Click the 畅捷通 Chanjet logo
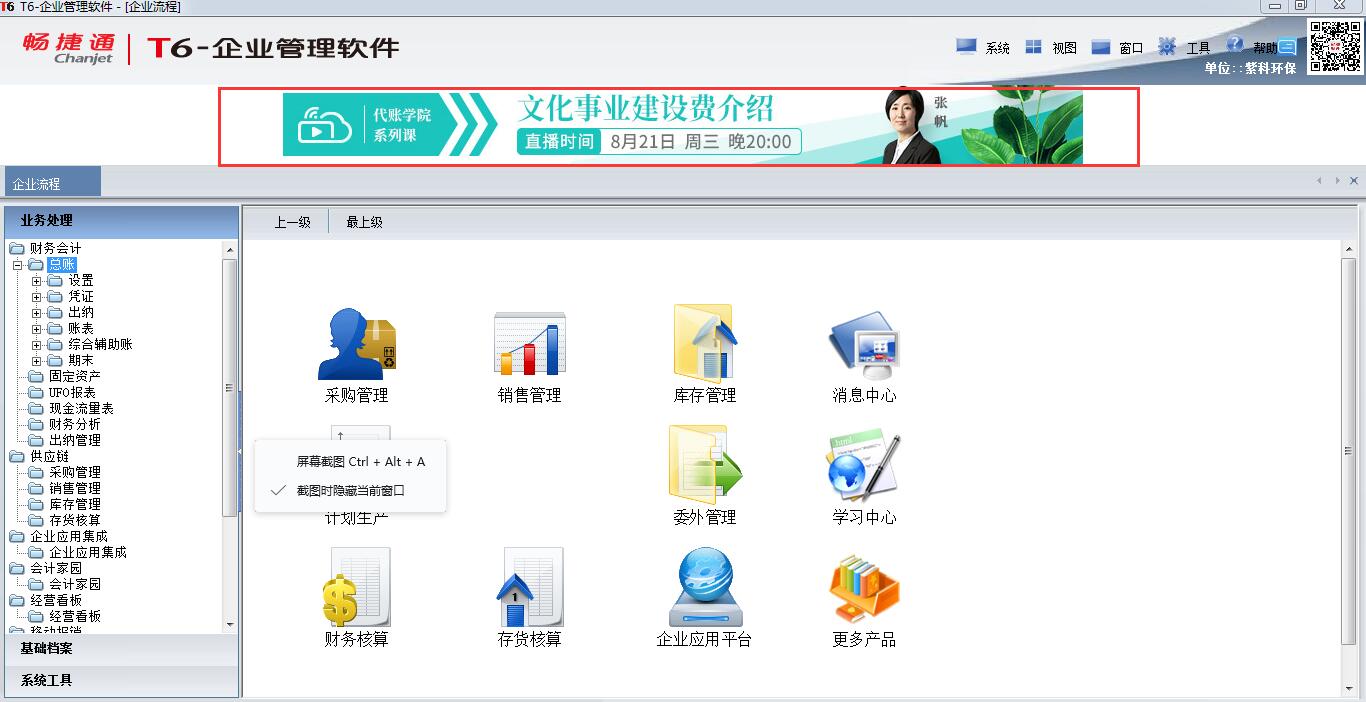Image resolution: width=1366 pixels, height=702 pixels. 69,48
